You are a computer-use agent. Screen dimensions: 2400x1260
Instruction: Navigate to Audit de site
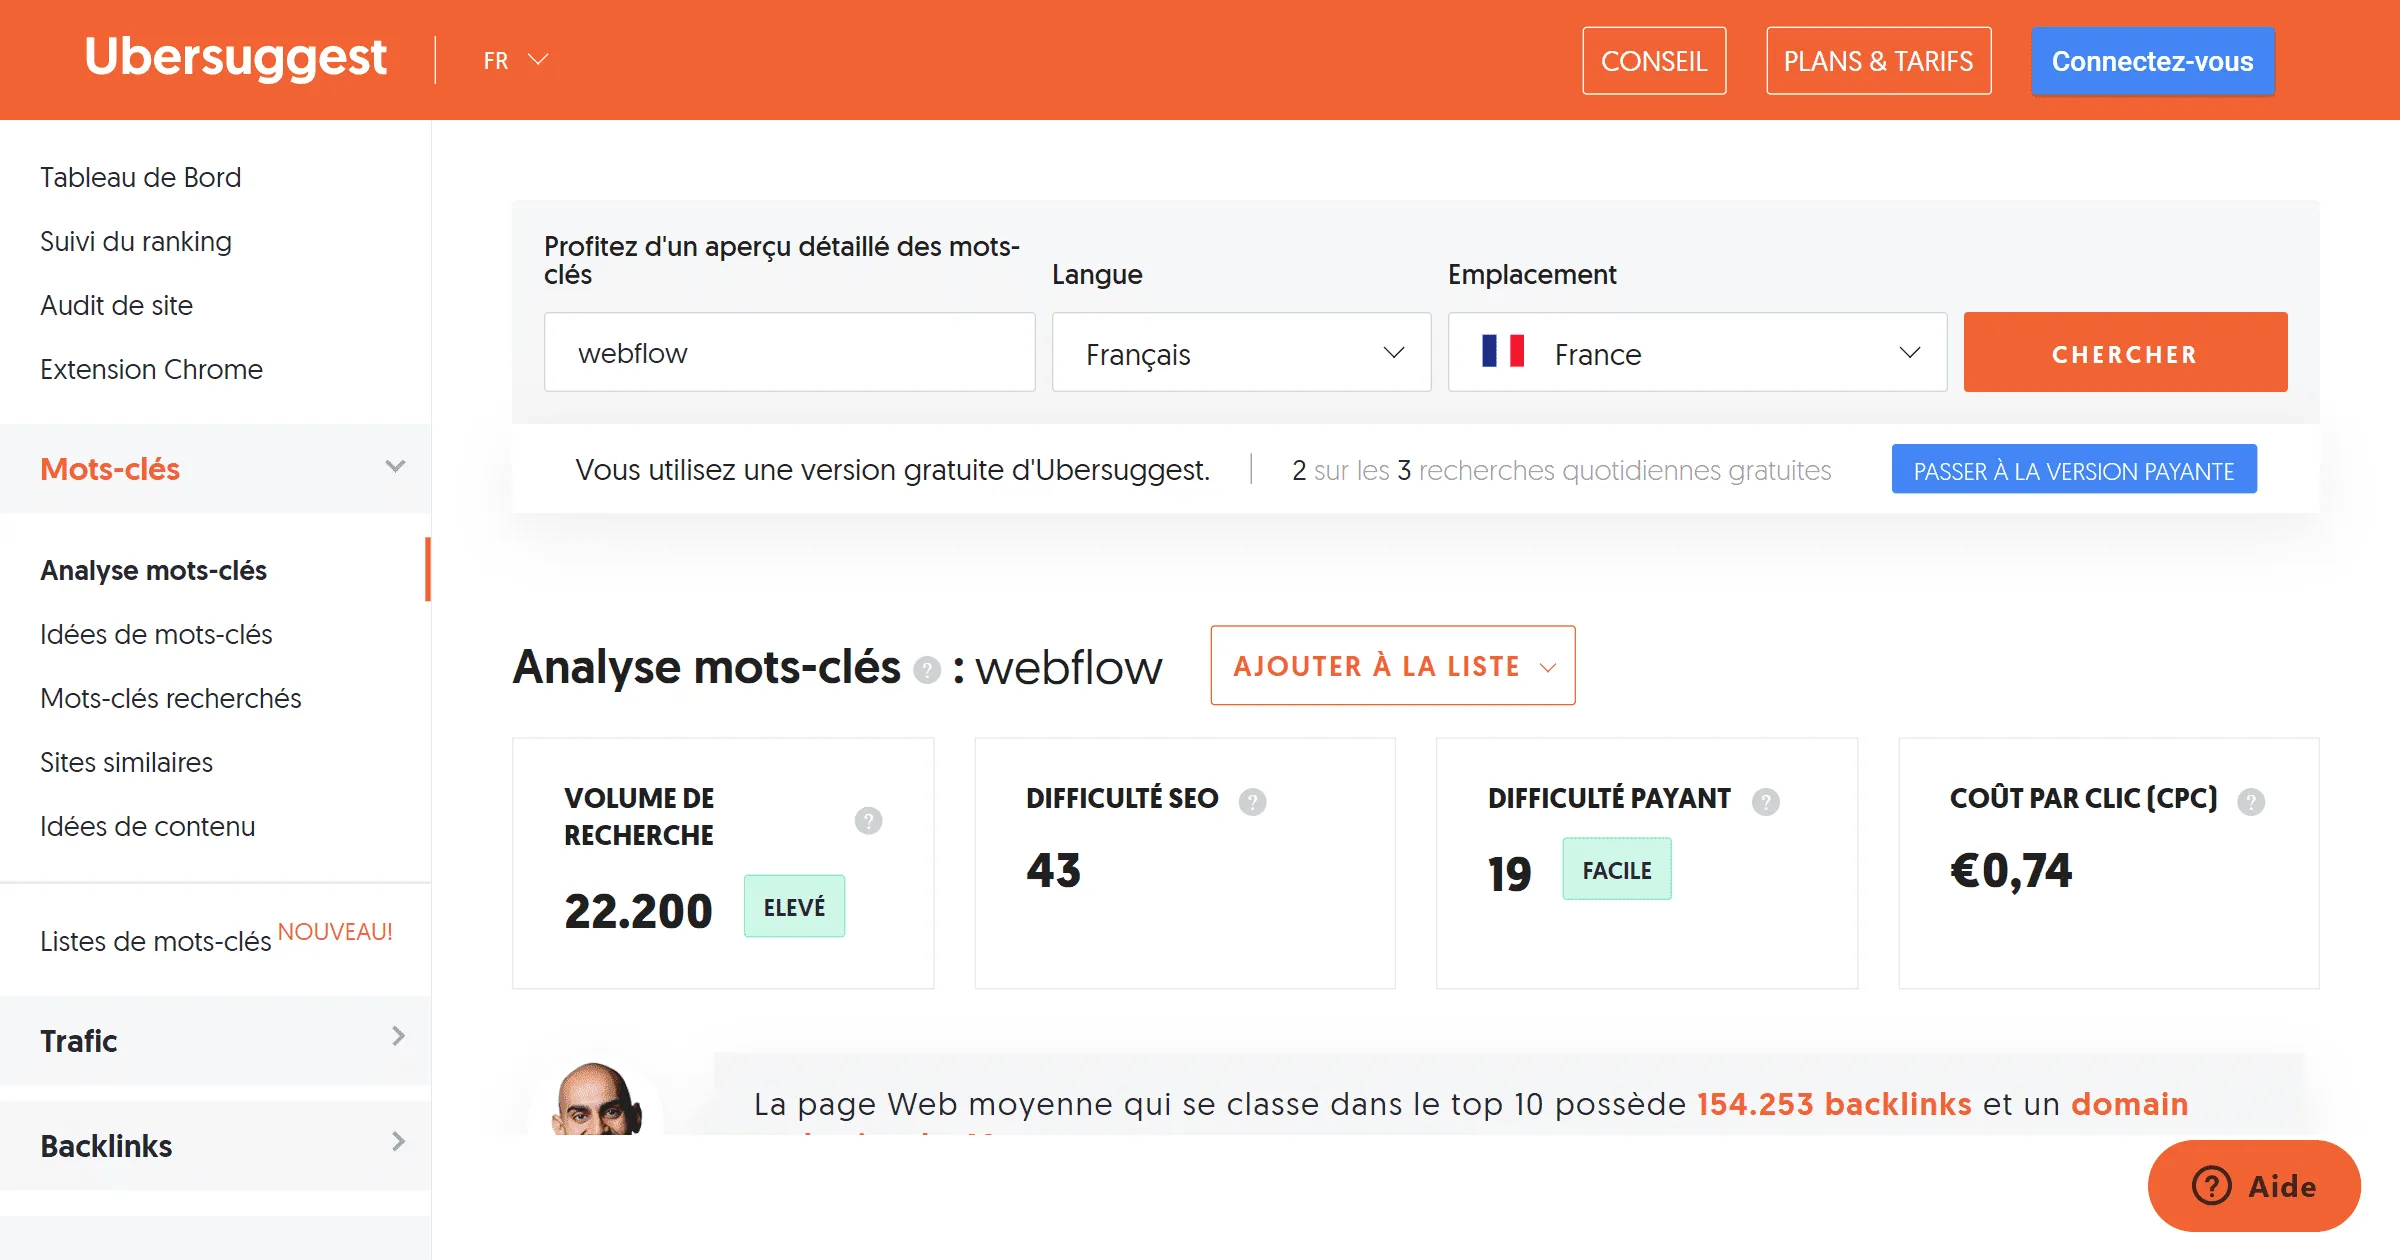[x=116, y=305]
